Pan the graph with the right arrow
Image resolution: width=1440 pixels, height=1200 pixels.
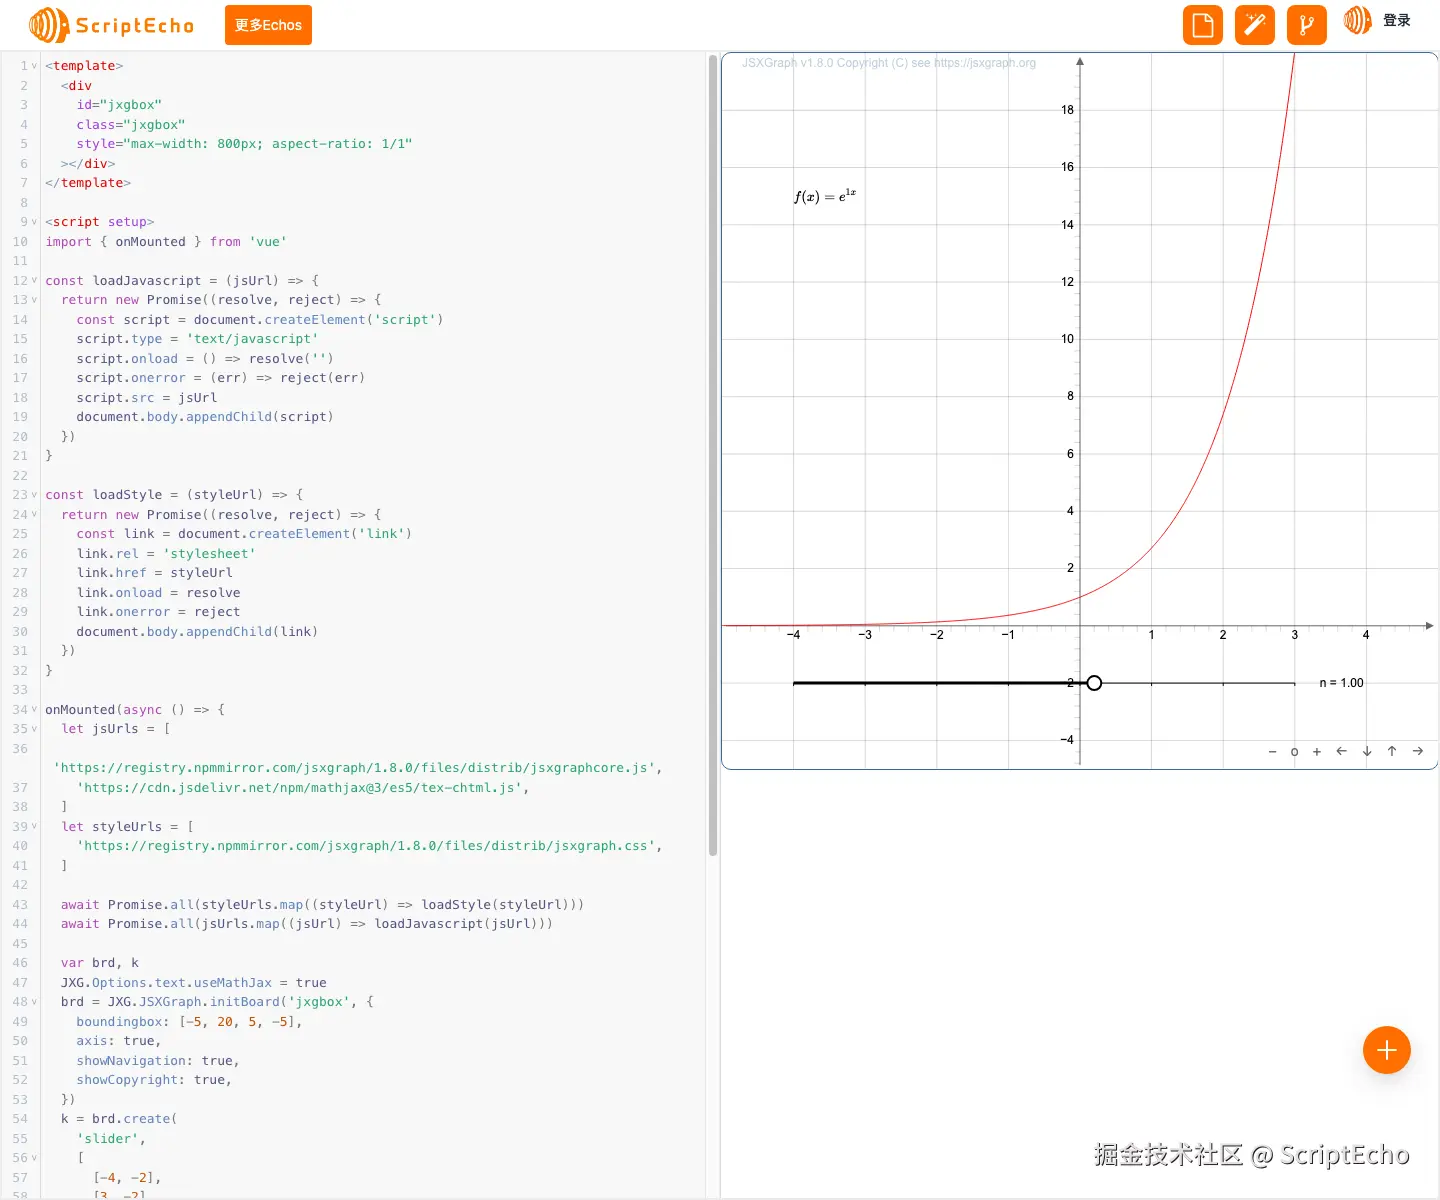[1418, 751]
